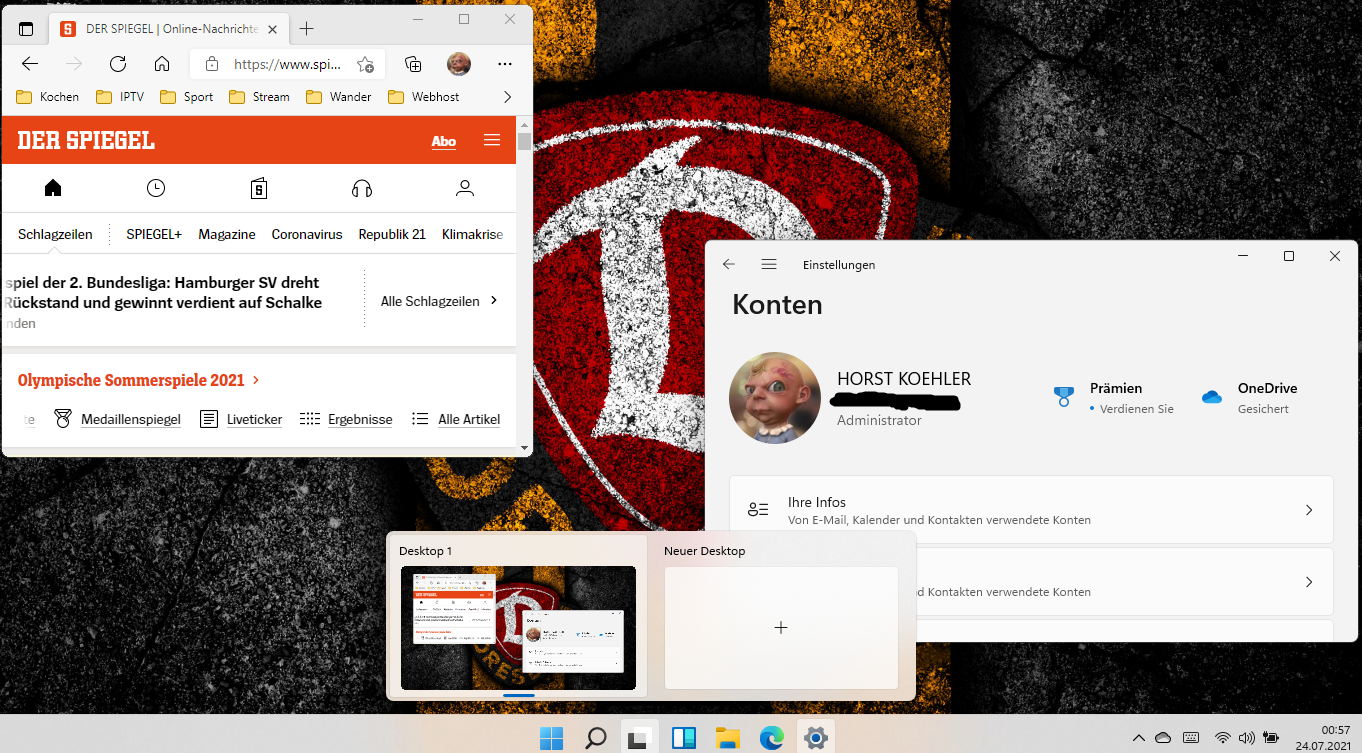
Task: Click Task View taskbar button
Action: [640, 738]
